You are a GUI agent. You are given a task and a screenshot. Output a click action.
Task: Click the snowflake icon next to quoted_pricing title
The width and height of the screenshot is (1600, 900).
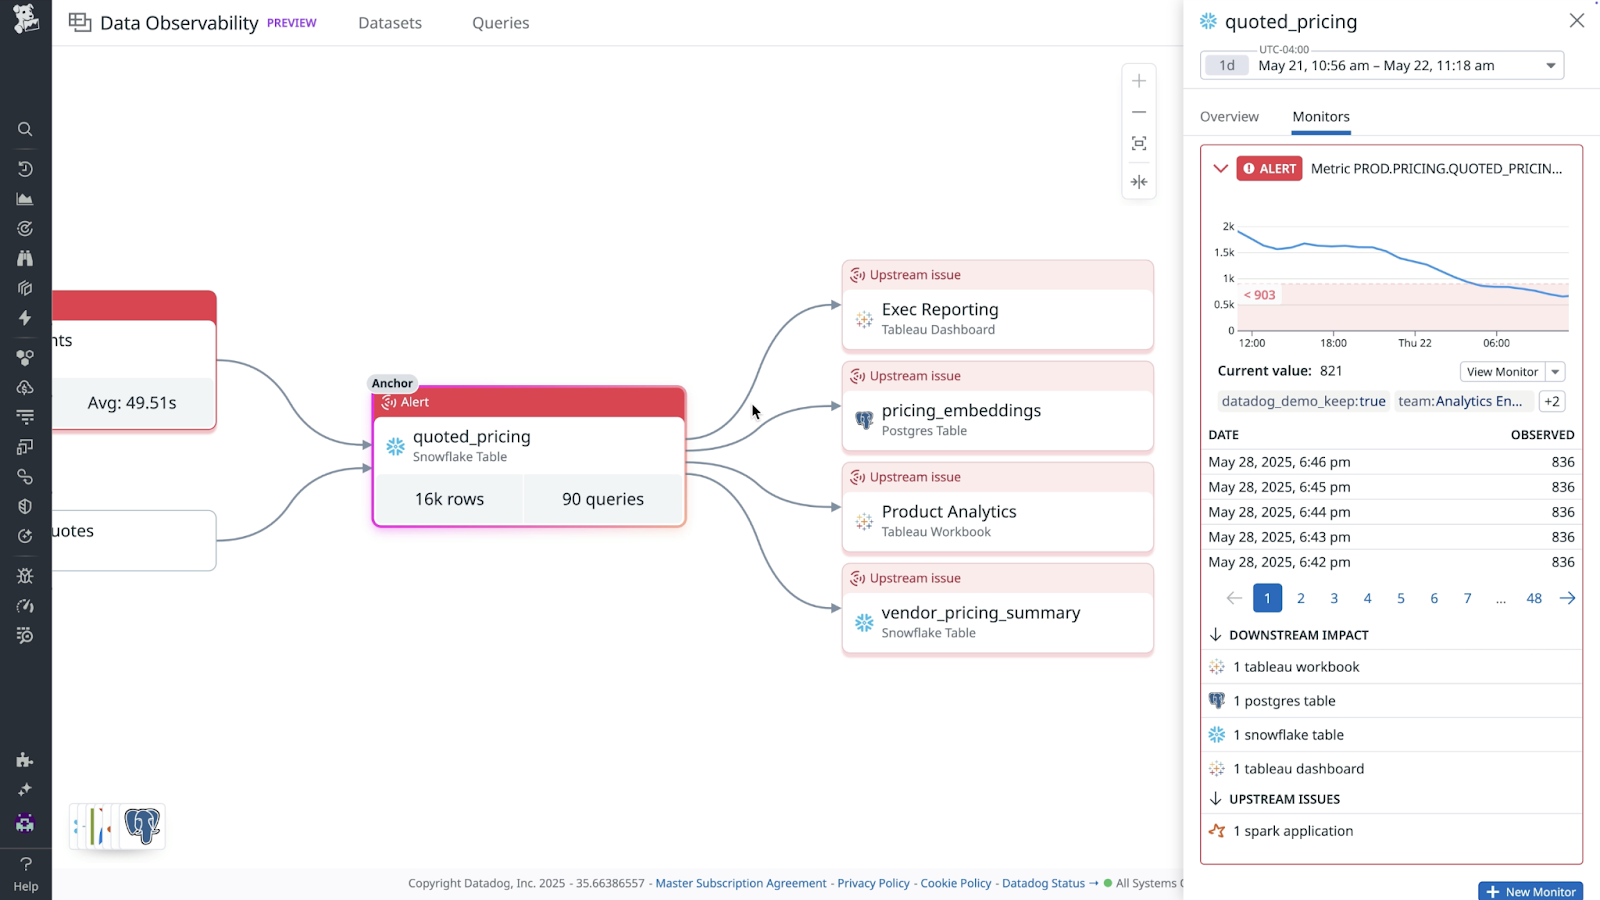[1208, 21]
